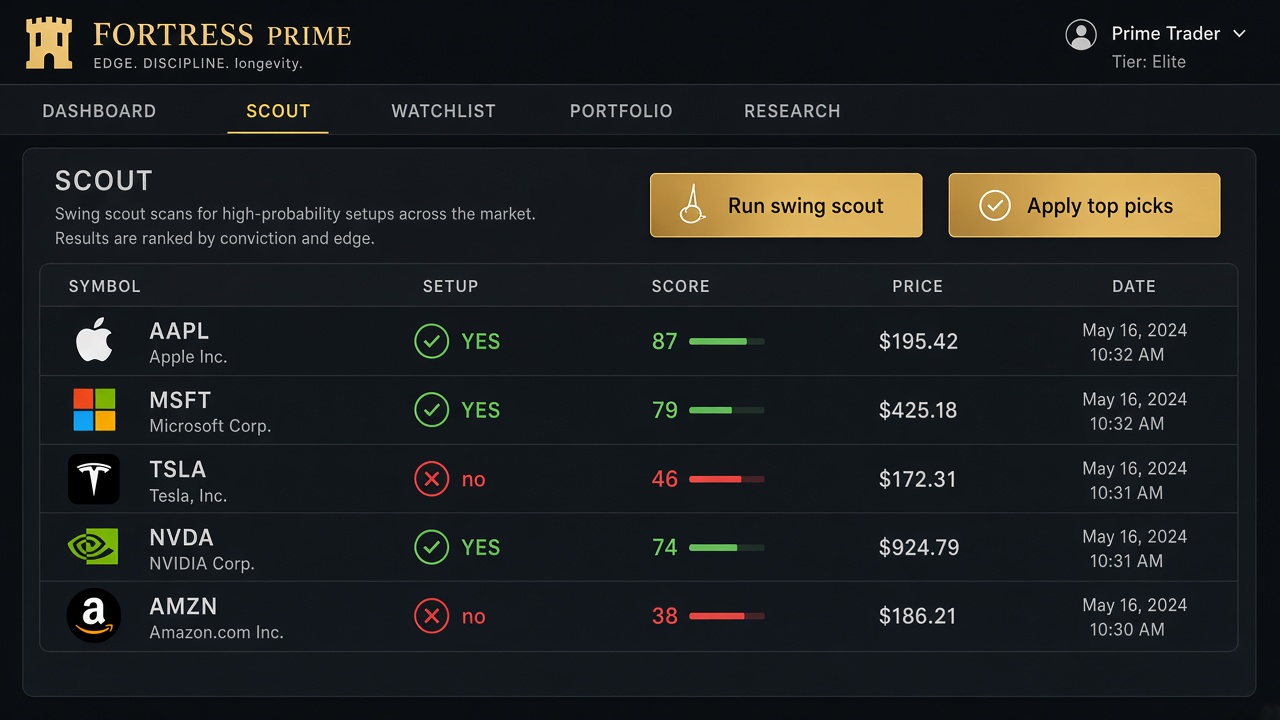Screen dimensions: 1280x720
Task: Click the Tier: Elite label
Action: pos(1149,62)
